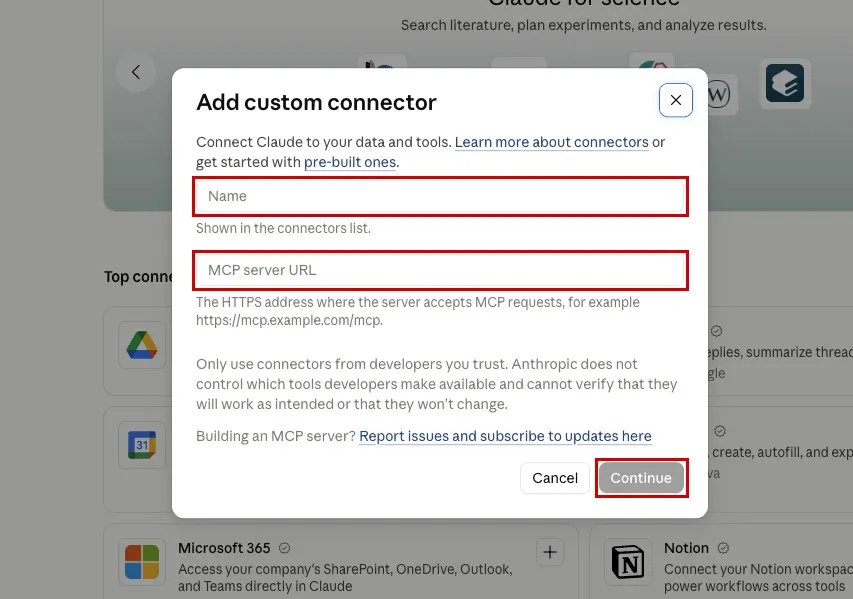Add the Microsoft 365 connector with plus
This screenshot has height=599, width=853.
tap(549, 552)
